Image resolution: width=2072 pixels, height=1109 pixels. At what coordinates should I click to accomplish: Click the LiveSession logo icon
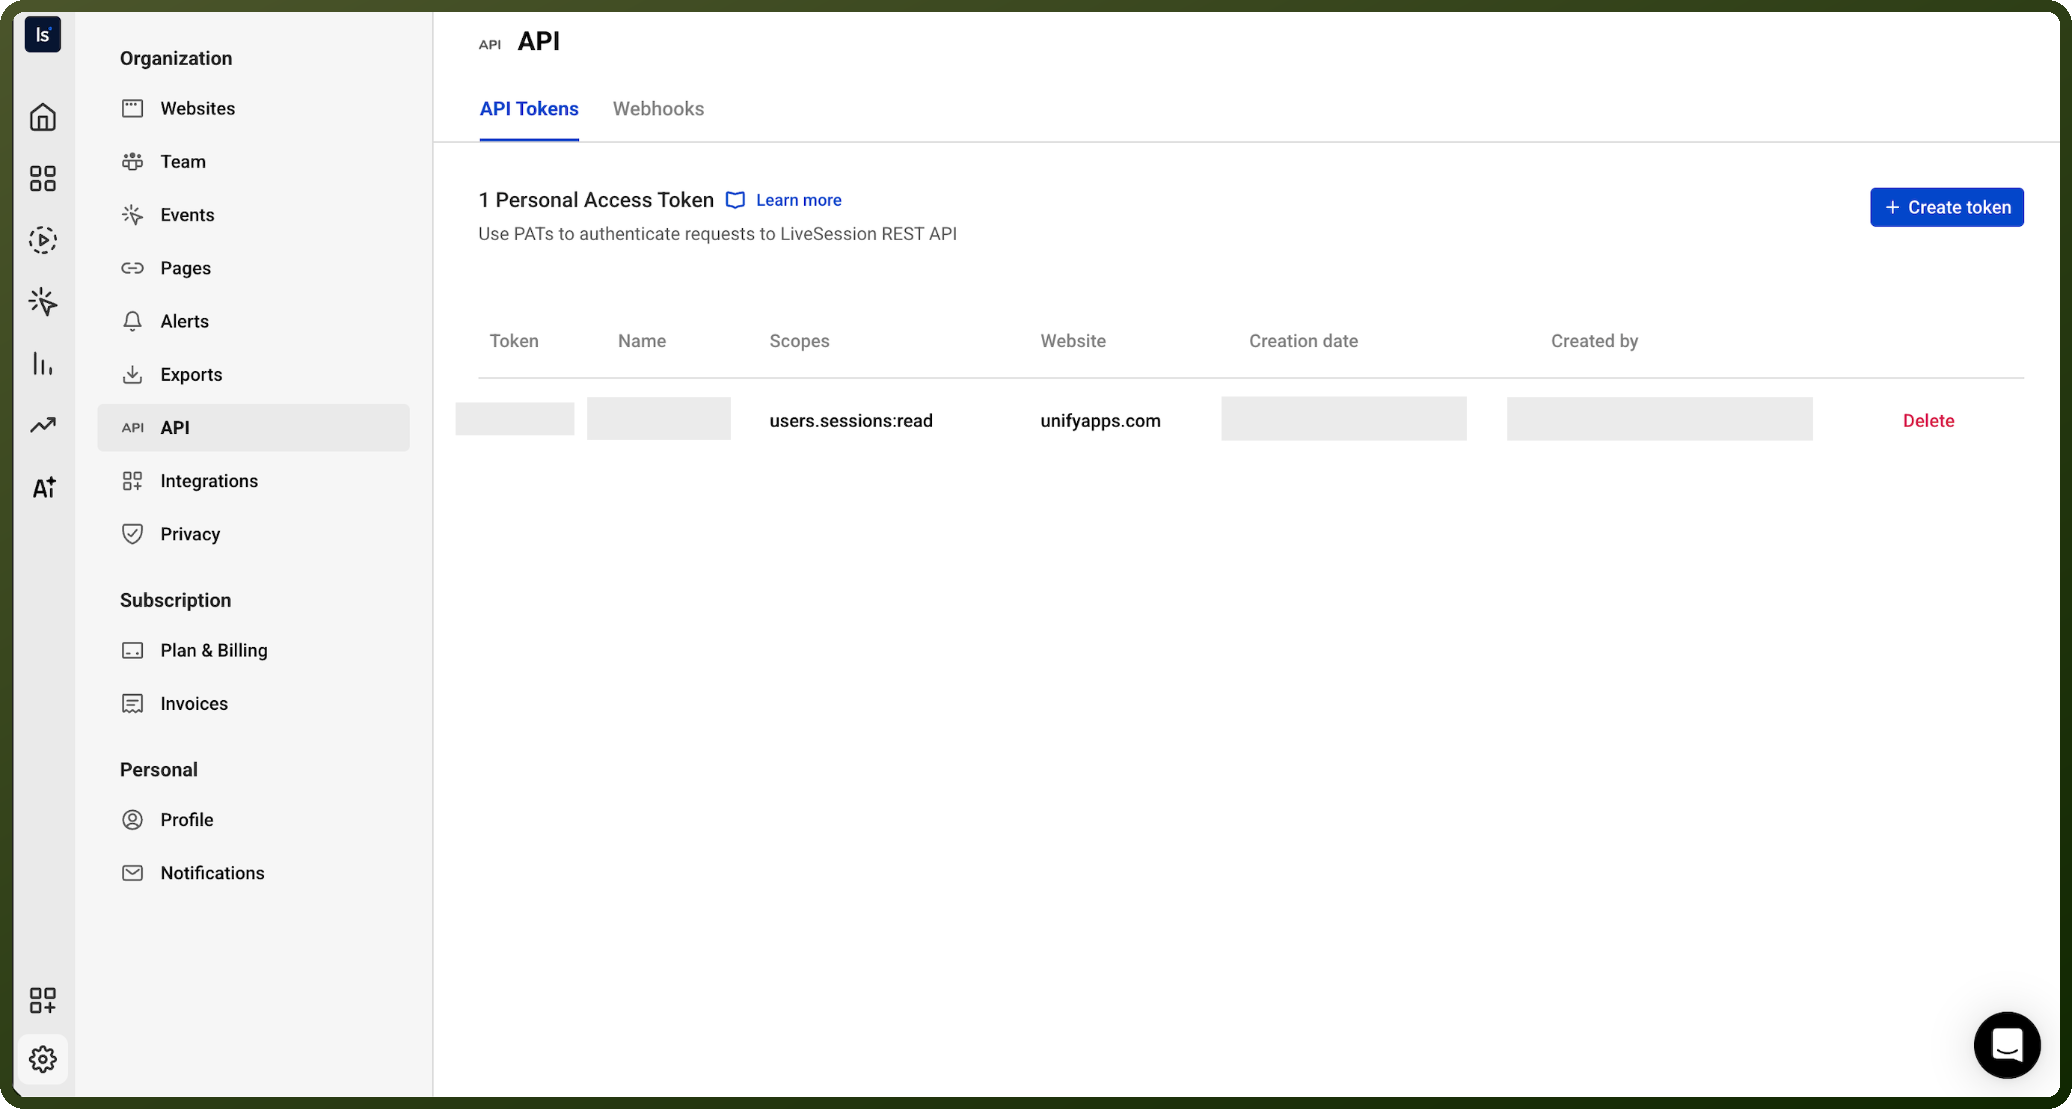[x=43, y=35]
